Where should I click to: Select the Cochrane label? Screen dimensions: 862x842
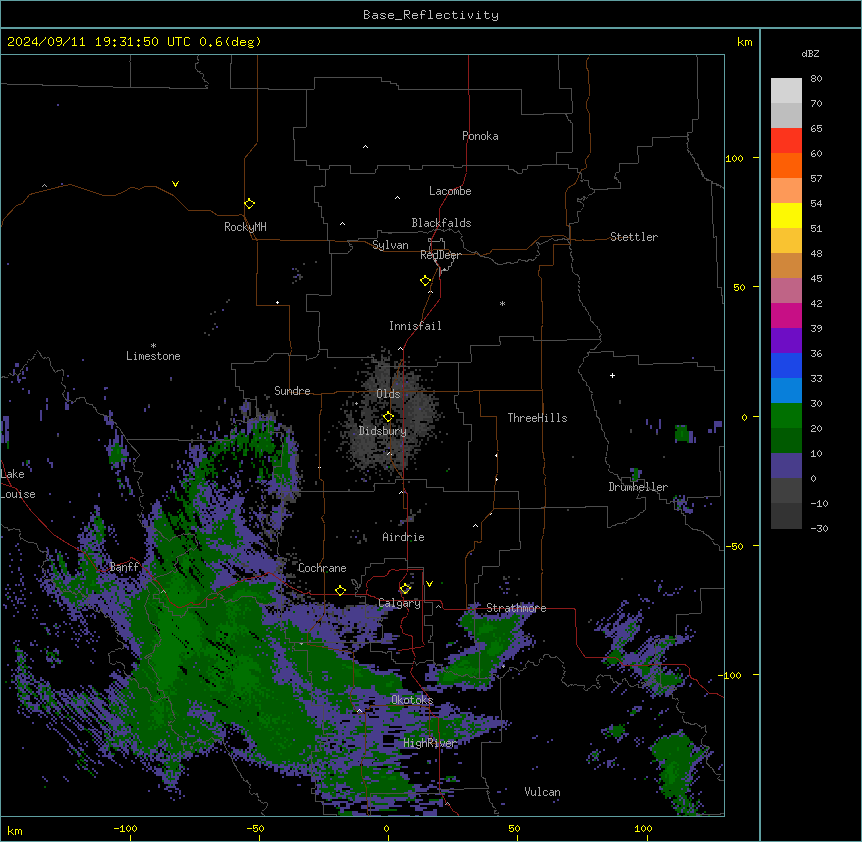point(322,568)
